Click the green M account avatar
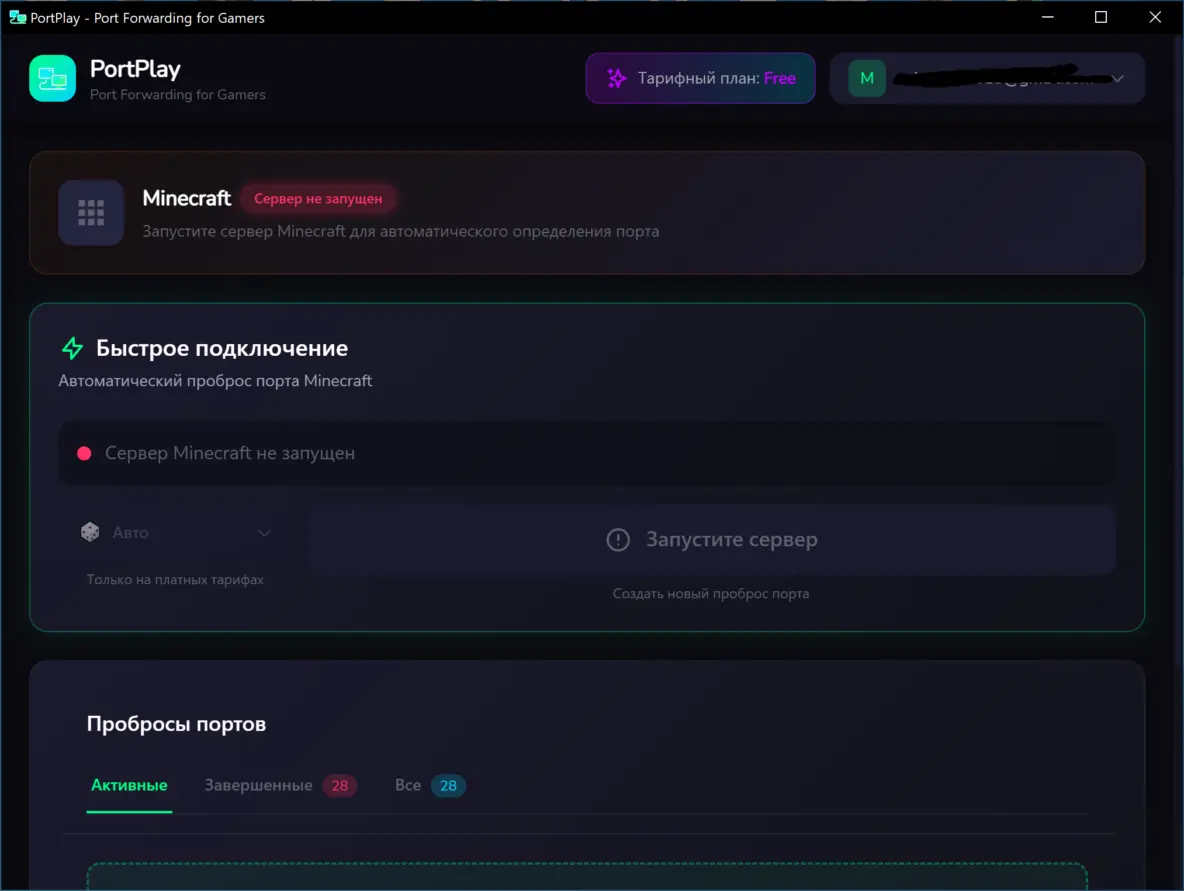The width and height of the screenshot is (1184, 891). click(x=867, y=78)
